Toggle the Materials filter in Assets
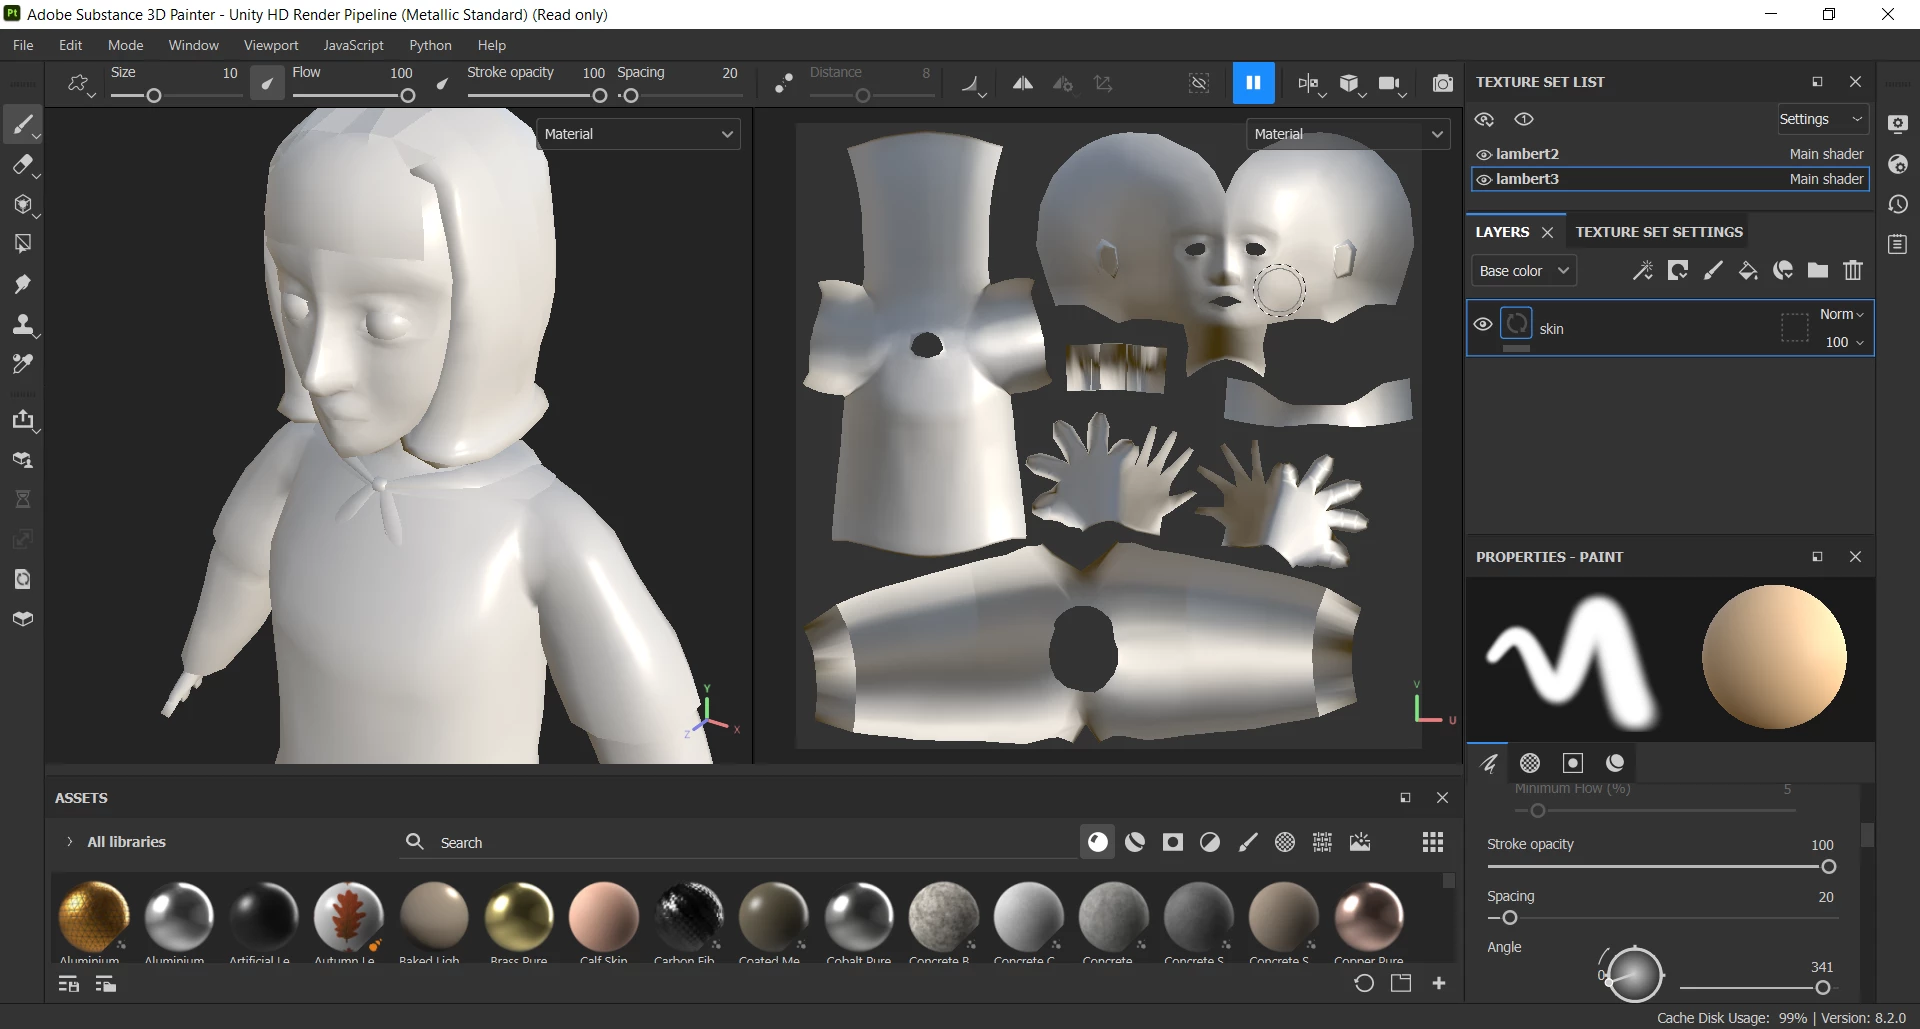The image size is (1920, 1029). pos(1098,843)
